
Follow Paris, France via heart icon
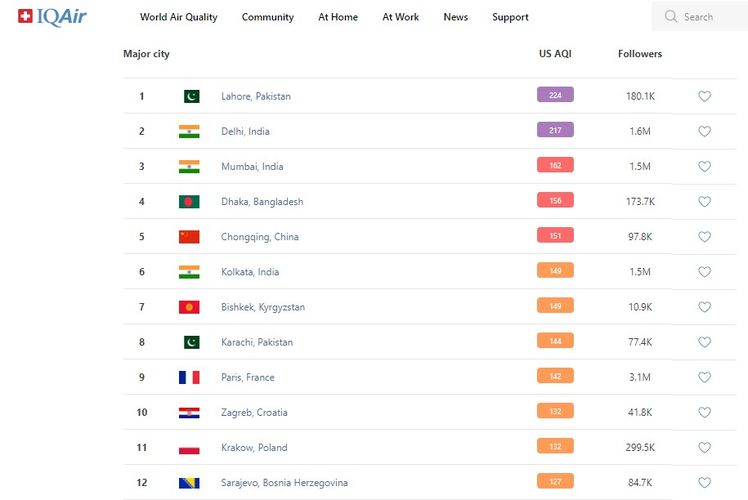pyautogui.click(x=704, y=377)
